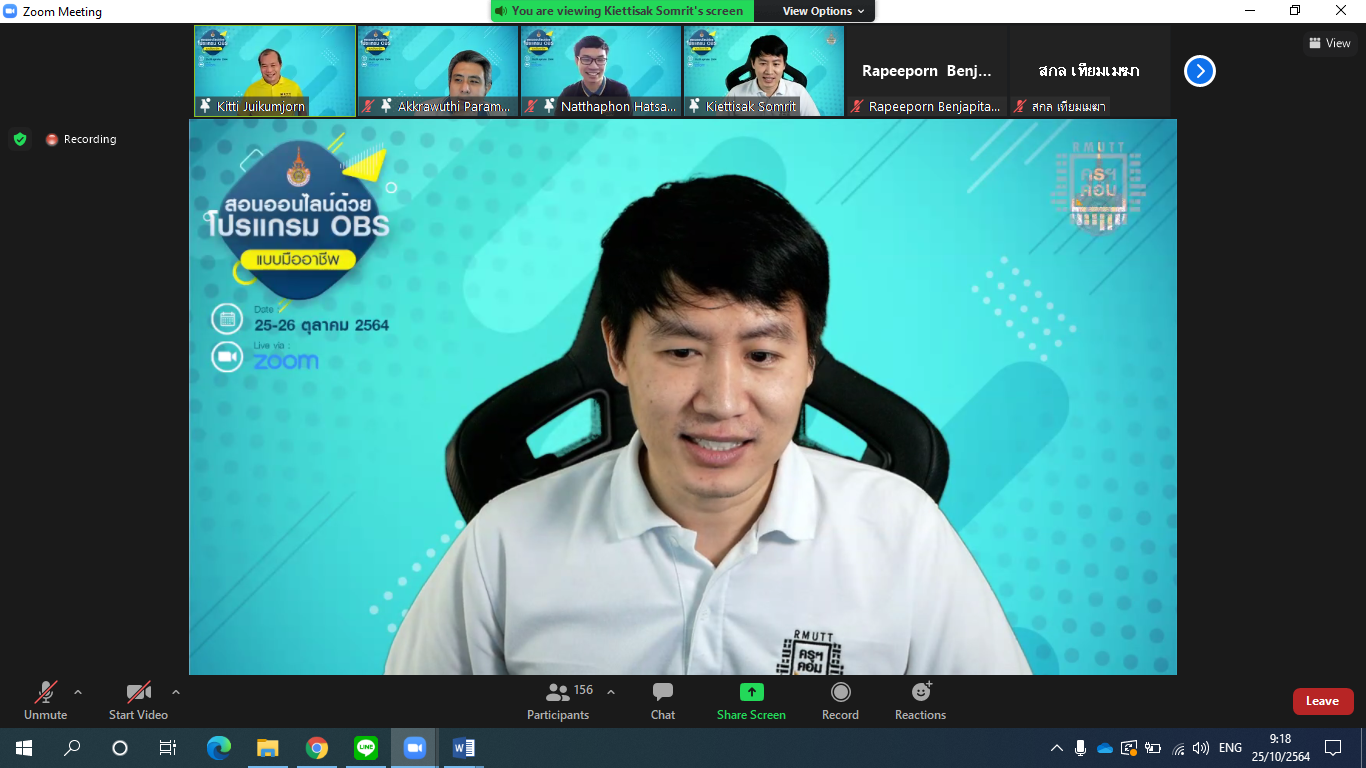Open Task View on the taskbar
The image size is (1366, 768).
pos(168,748)
